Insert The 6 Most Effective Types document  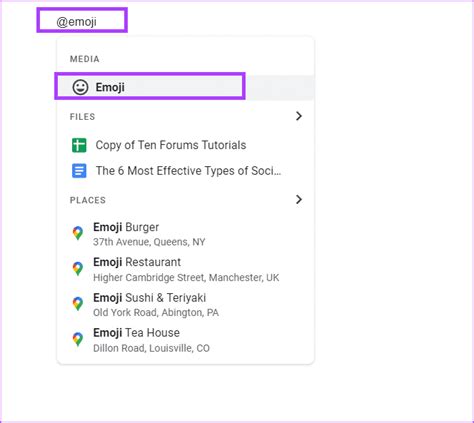(188, 171)
